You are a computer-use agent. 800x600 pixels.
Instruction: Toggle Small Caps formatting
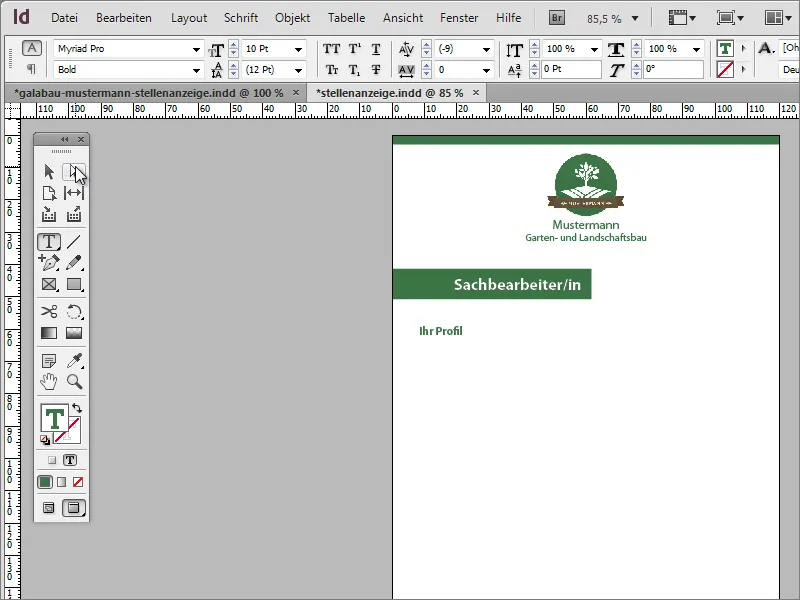(x=332, y=69)
